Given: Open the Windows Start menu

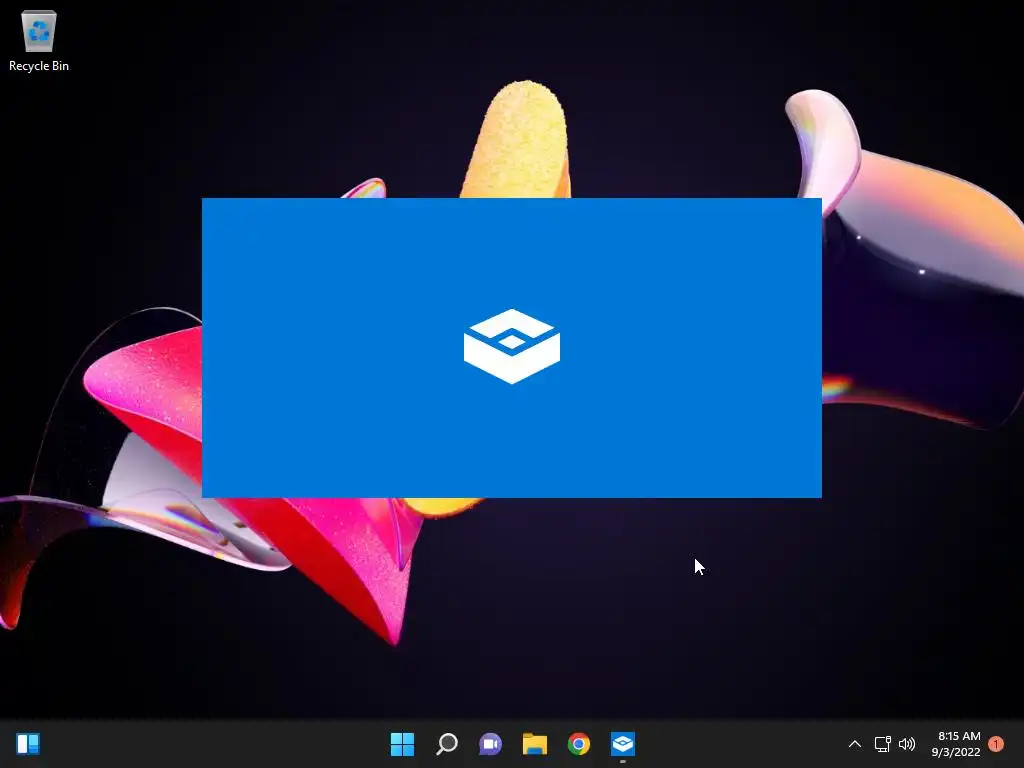Looking at the screenshot, I should [x=402, y=744].
